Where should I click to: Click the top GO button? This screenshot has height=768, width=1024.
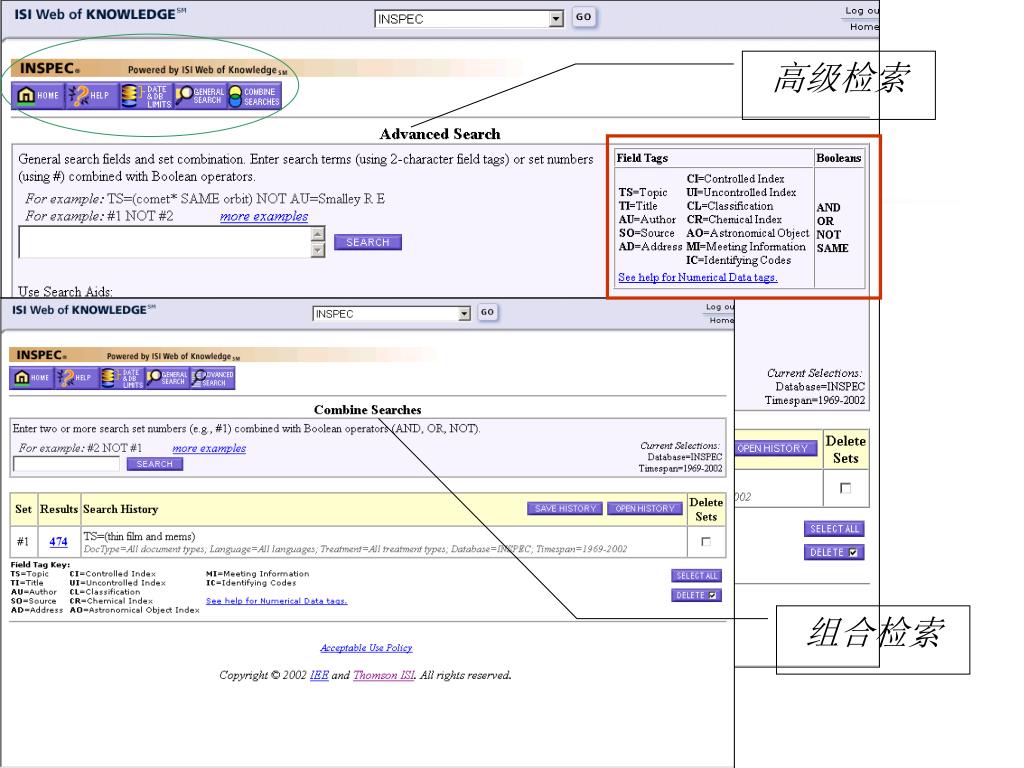click(x=583, y=18)
